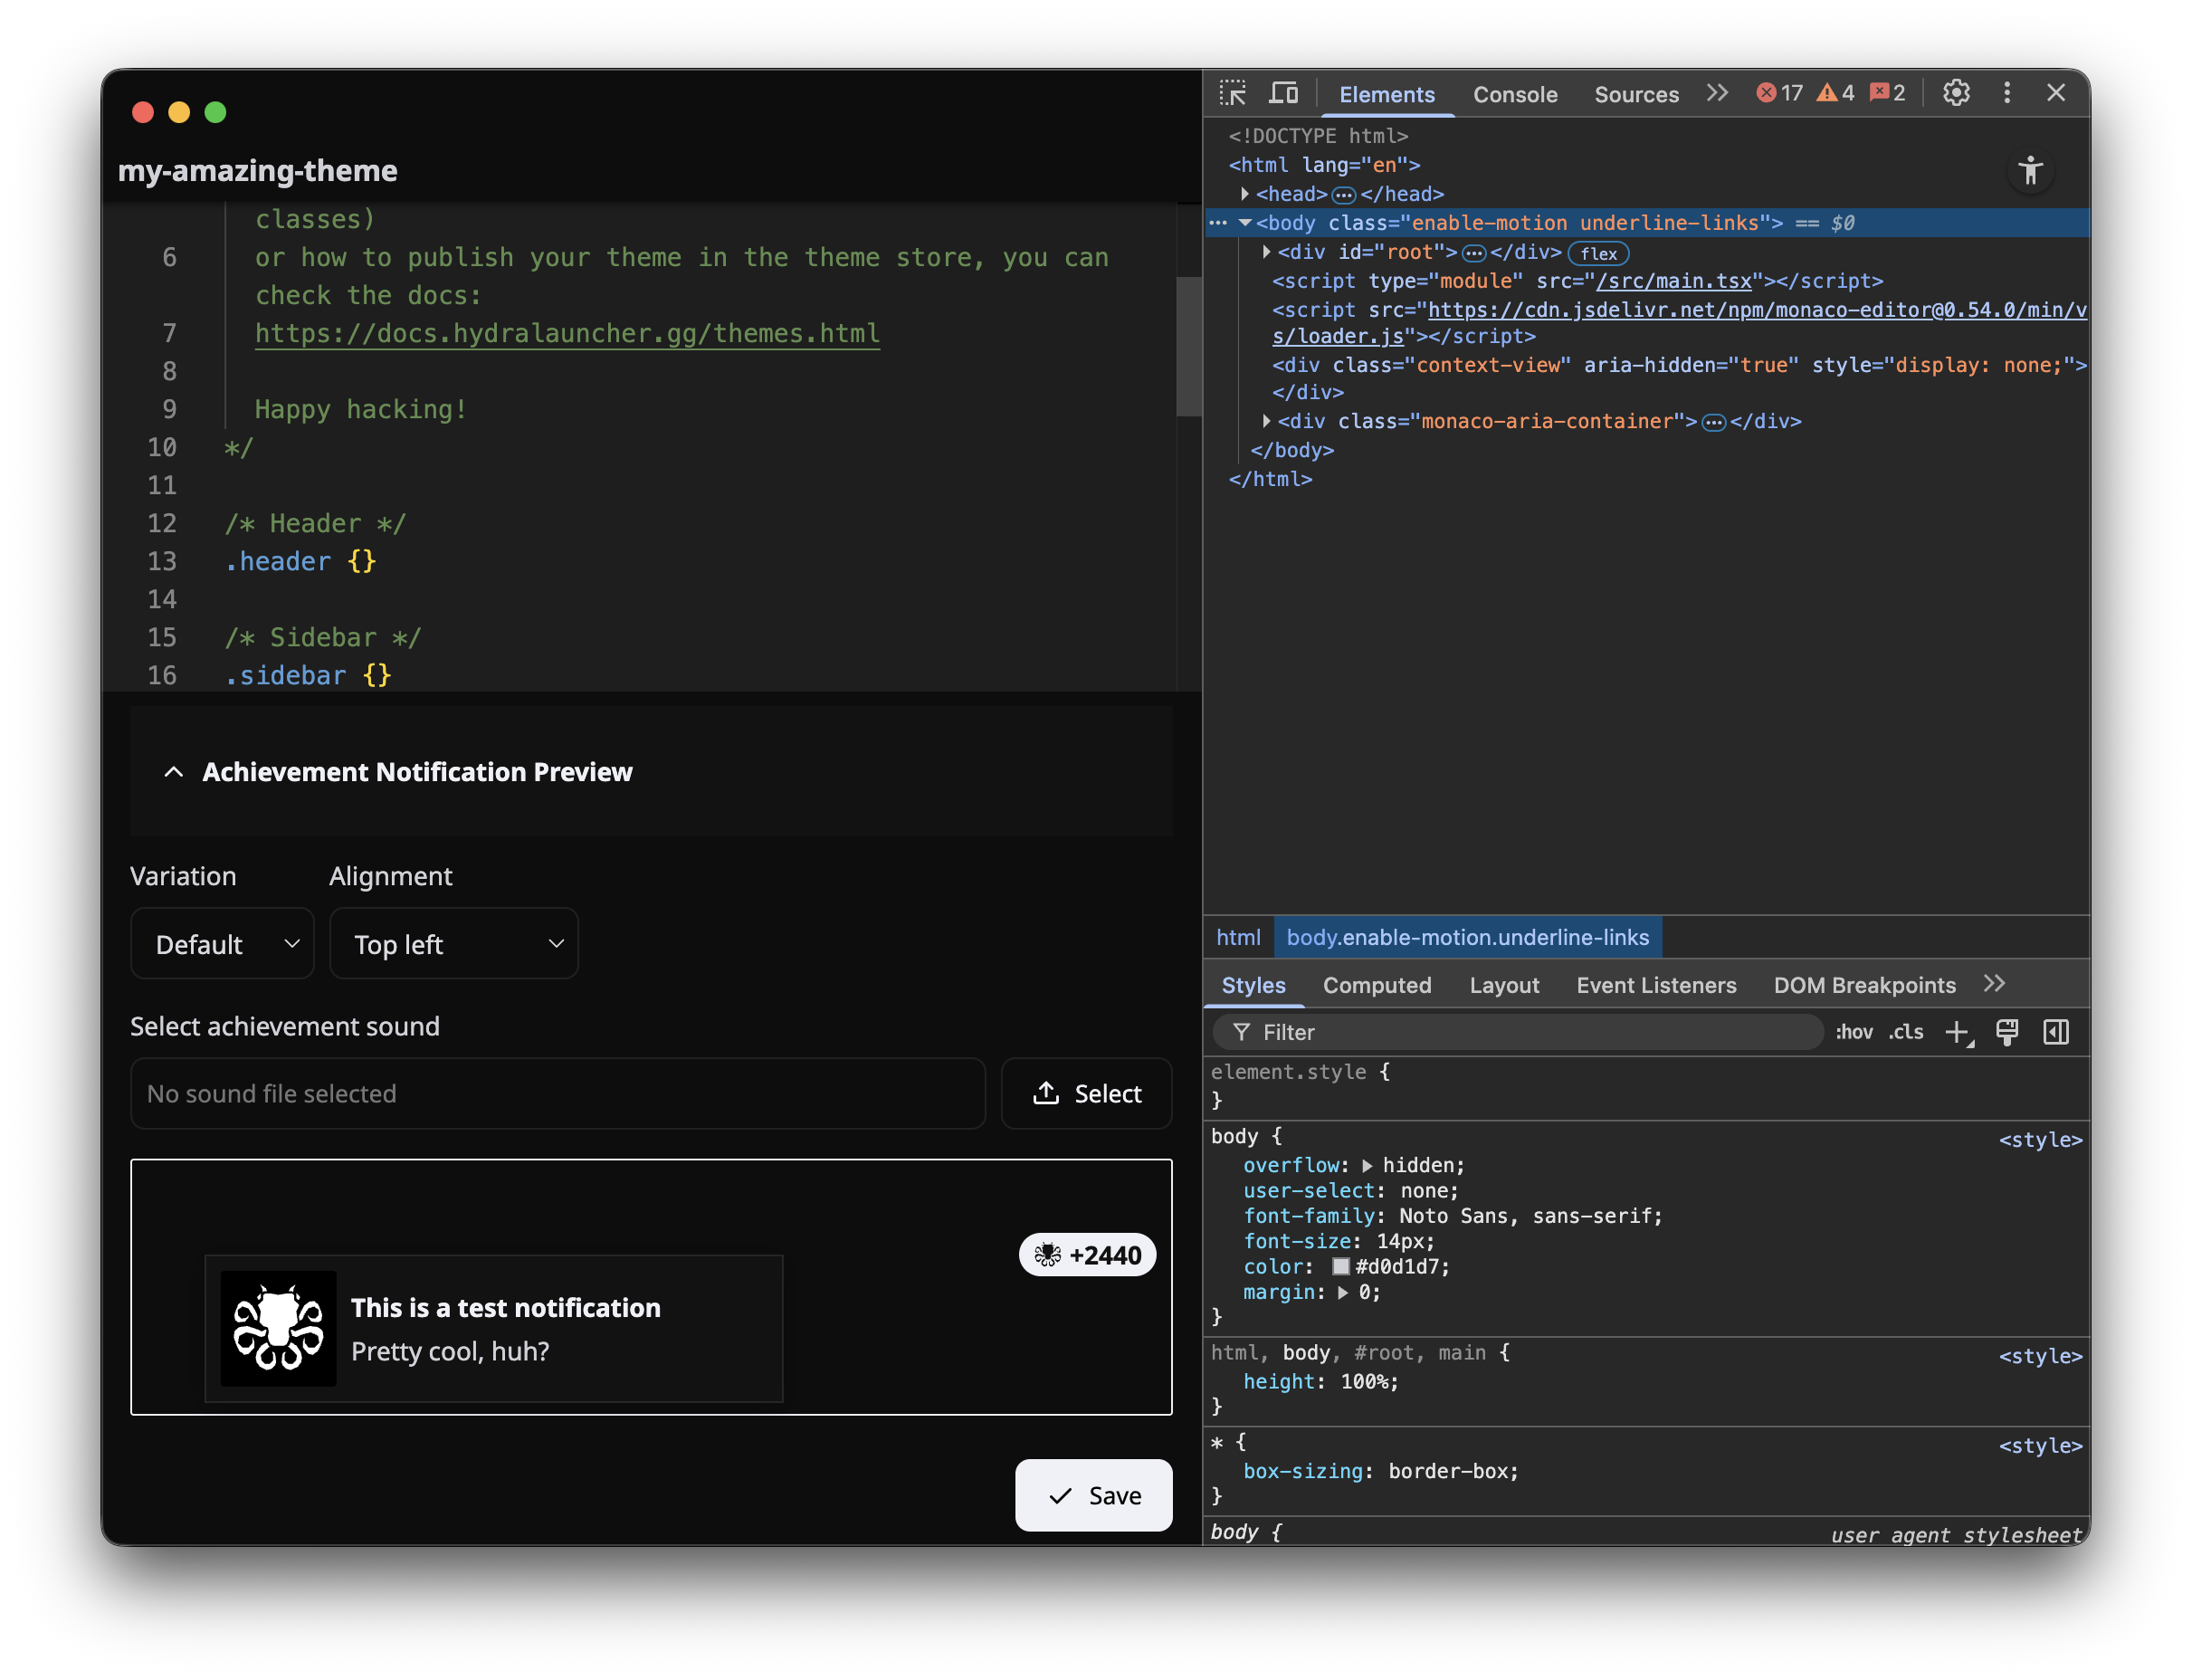
Task: Toggle the device emulation icon
Action: pos(1284,92)
